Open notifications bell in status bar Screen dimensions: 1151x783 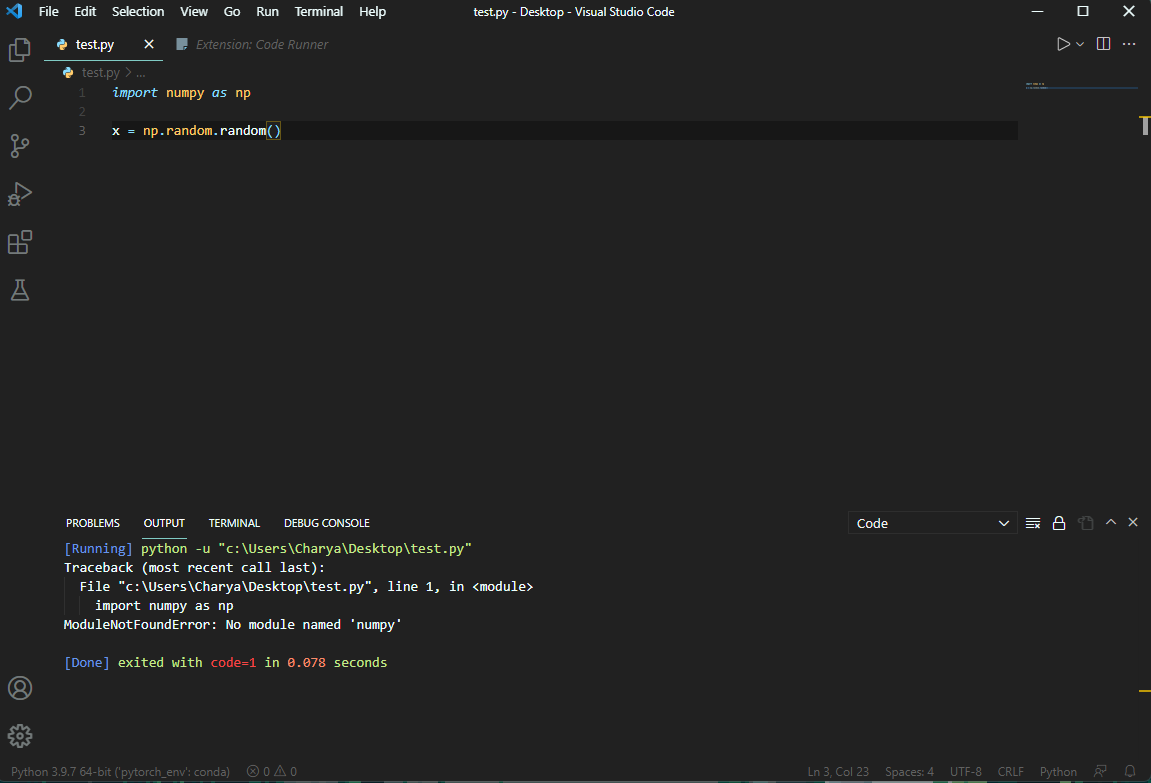1130,771
